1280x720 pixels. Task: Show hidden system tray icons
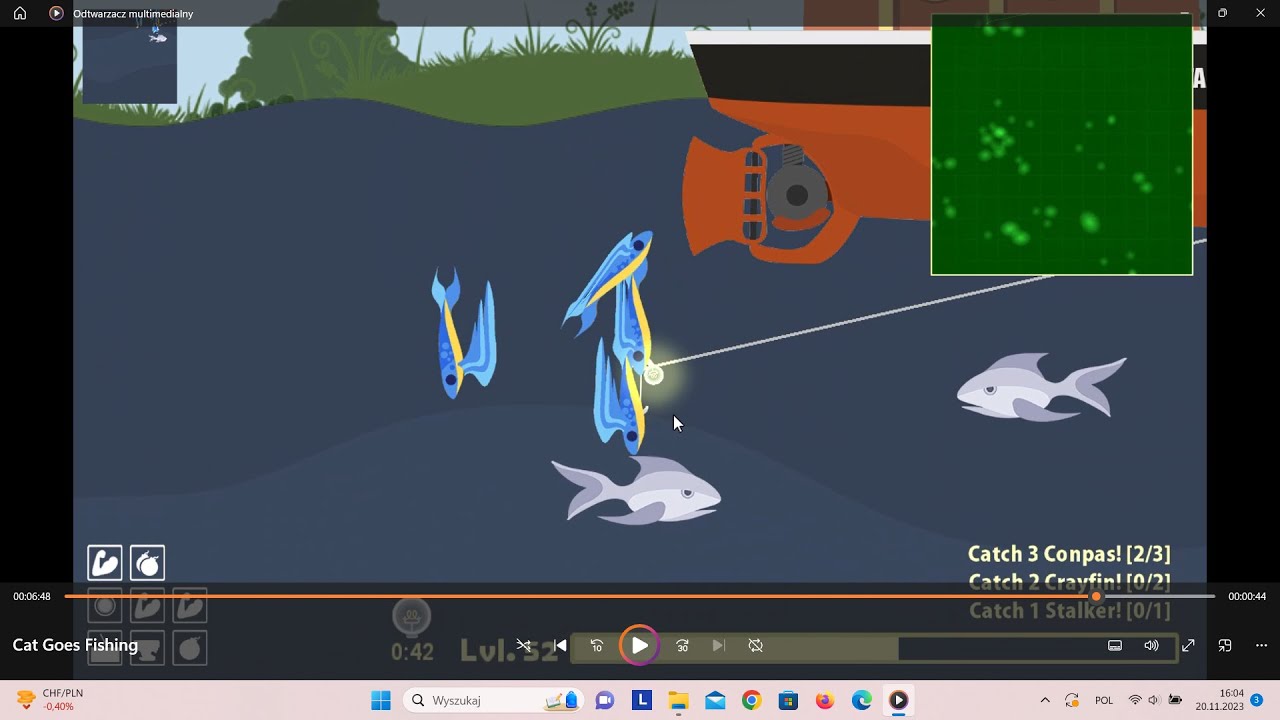1045,700
